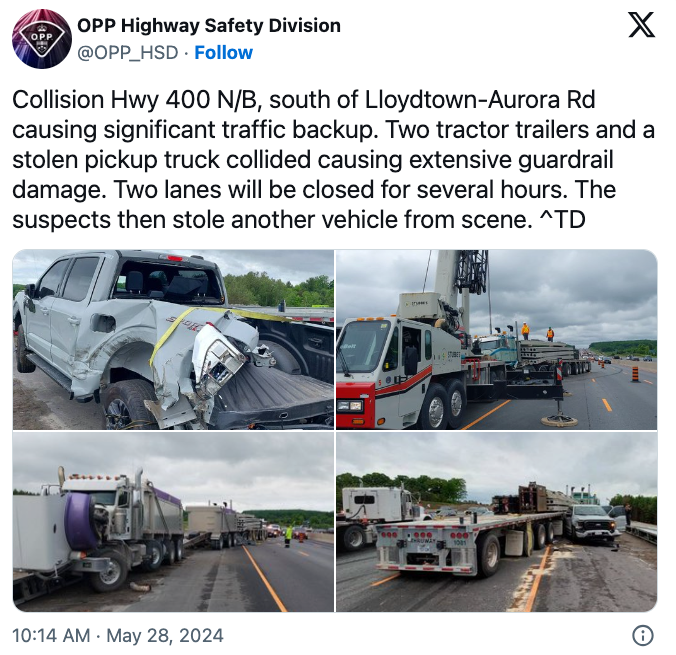
Task: View the flatbed trailer and pickup photo
Action: [496, 522]
